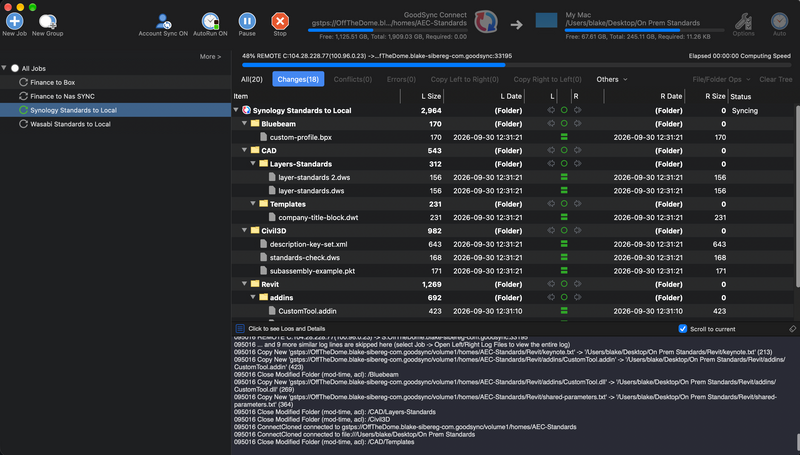Click green equals on custom-profile.bpx row
Viewport: 800px width, 455px height.
click(x=564, y=137)
